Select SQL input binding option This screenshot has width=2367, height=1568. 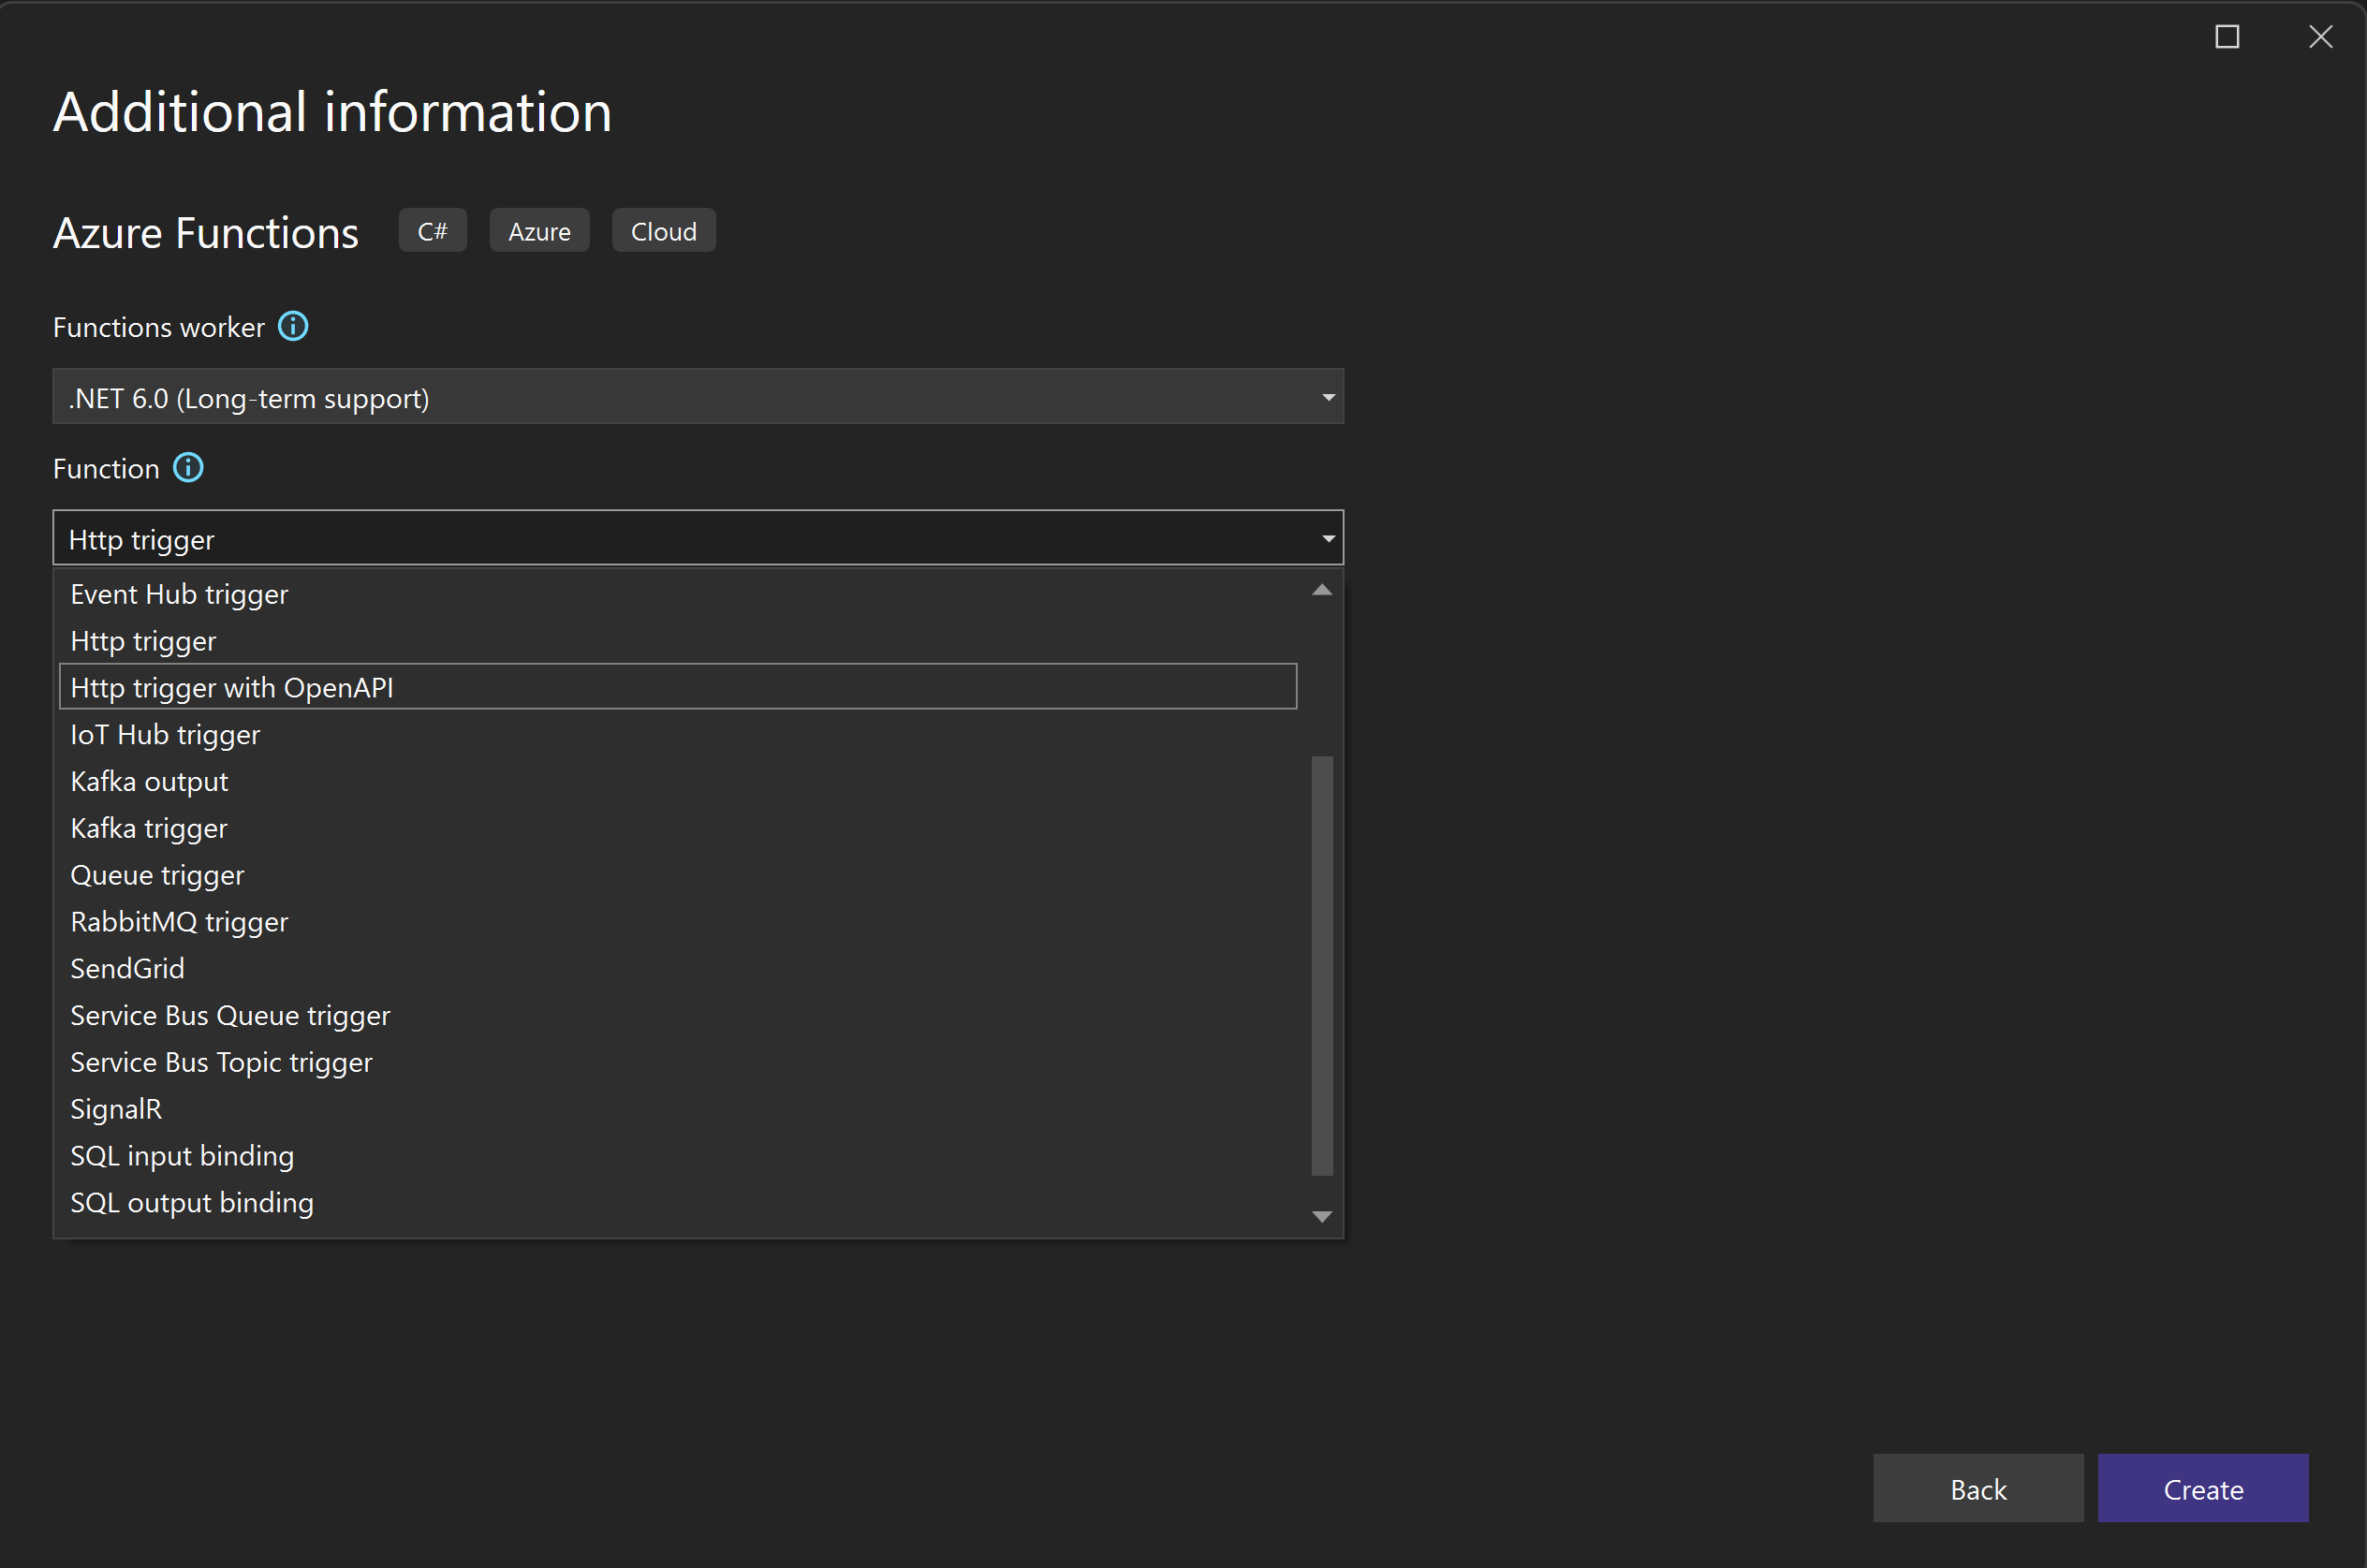click(x=182, y=1155)
